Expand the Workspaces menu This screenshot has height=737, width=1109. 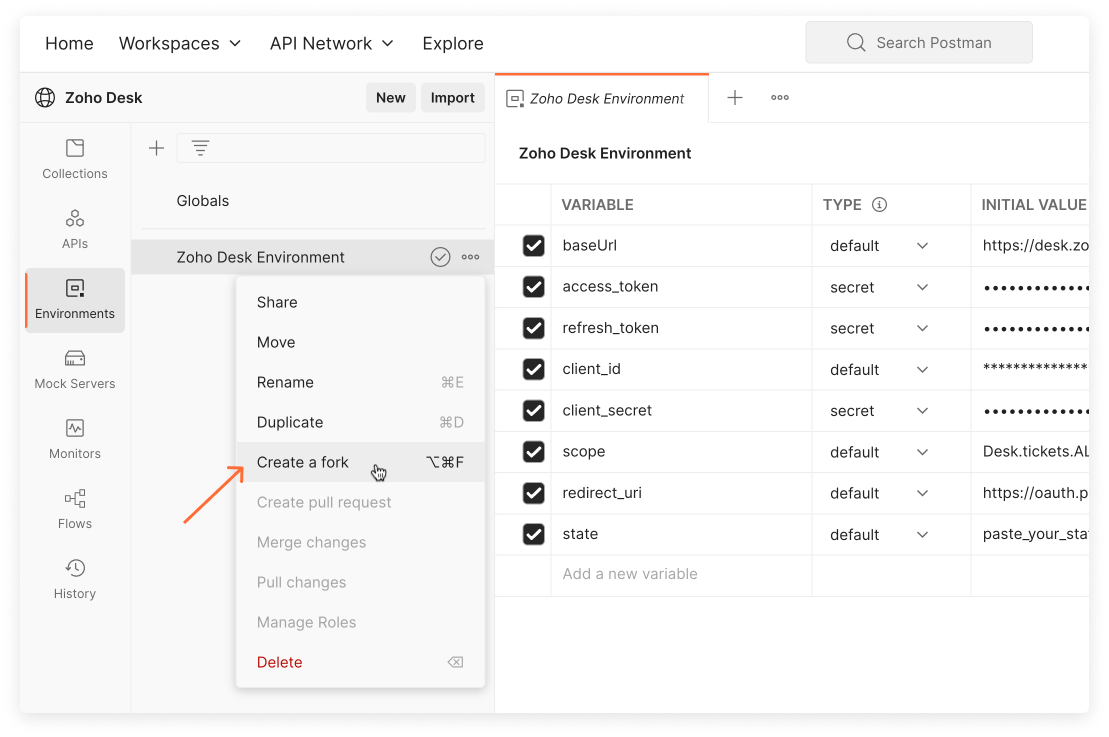[x=180, y=43]
